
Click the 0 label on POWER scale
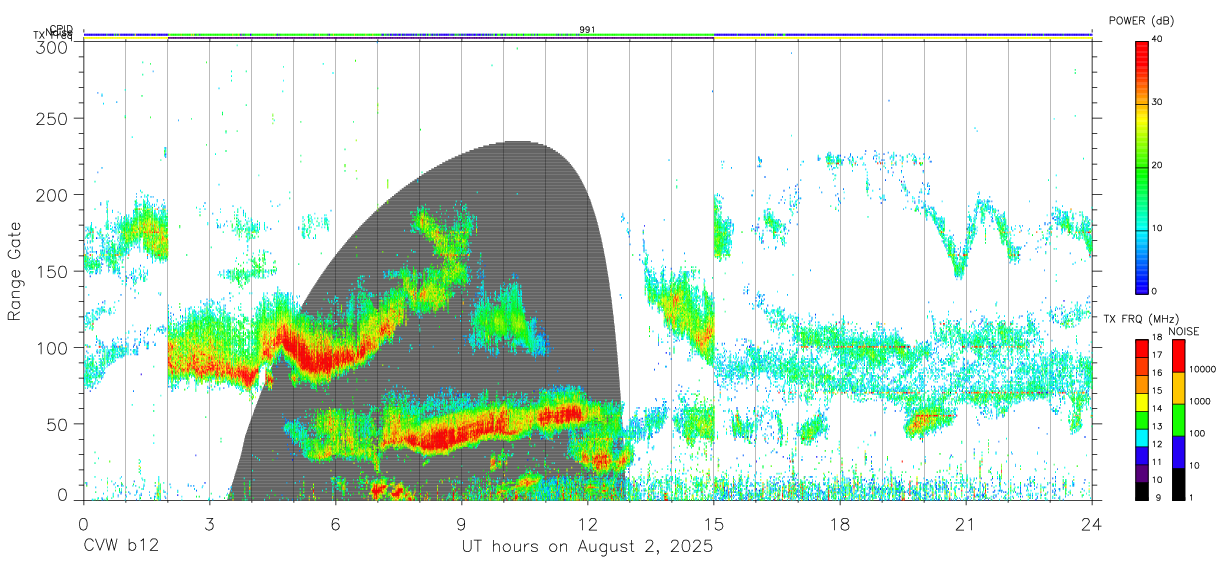tap(1155, 291)
